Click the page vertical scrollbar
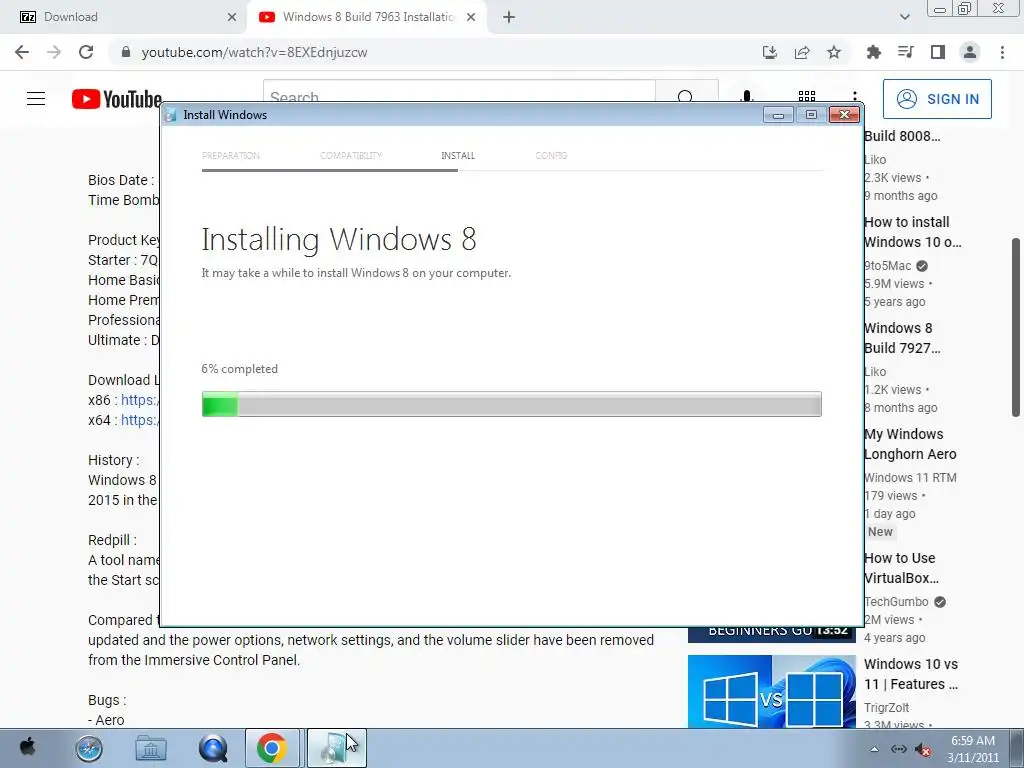This screenshot has width=1024, height=768. point(1016,327)
